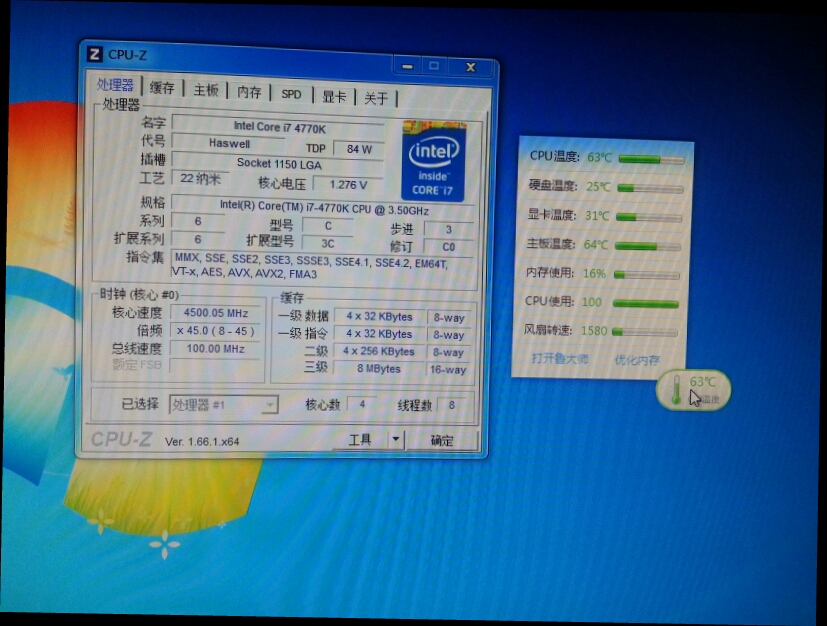Click the CPU温度 progress bar

(x=652, y=159)
